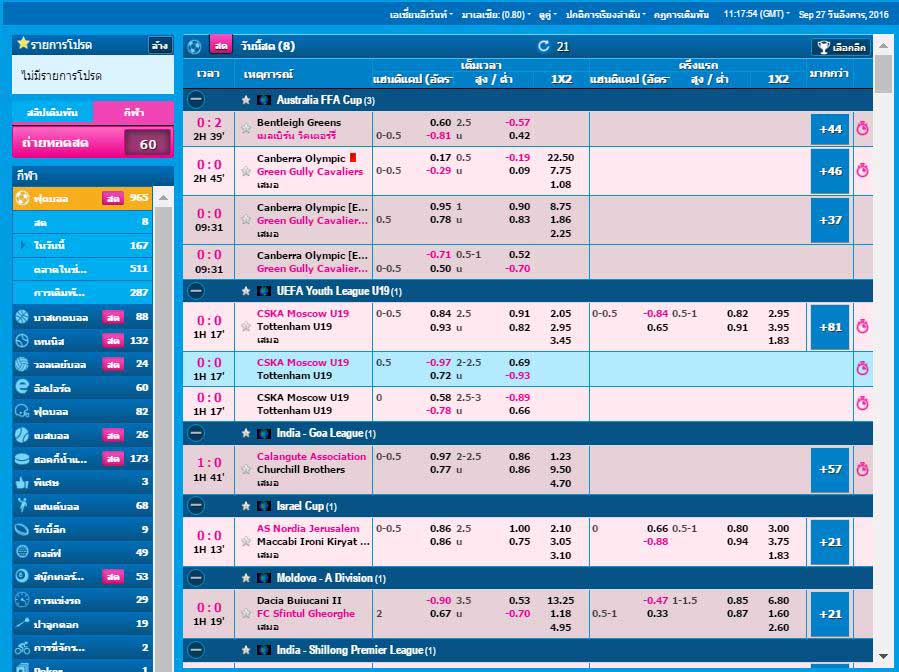The image size is (899, 672).
Task: Open the baseball sport with 26 events
Action: tap(83, 435)
